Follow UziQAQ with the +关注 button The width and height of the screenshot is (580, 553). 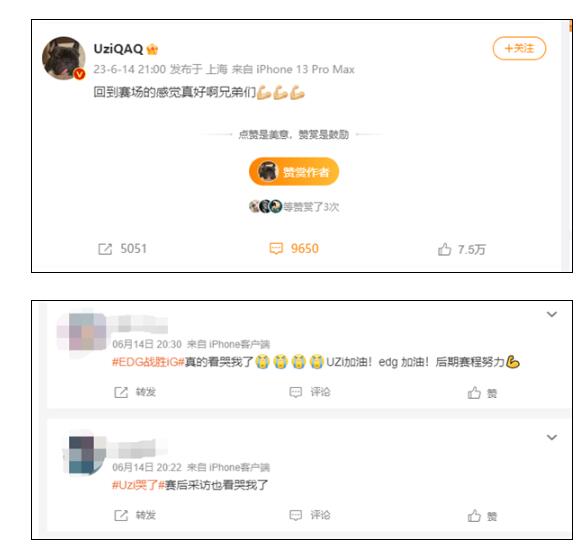(519, 48)
